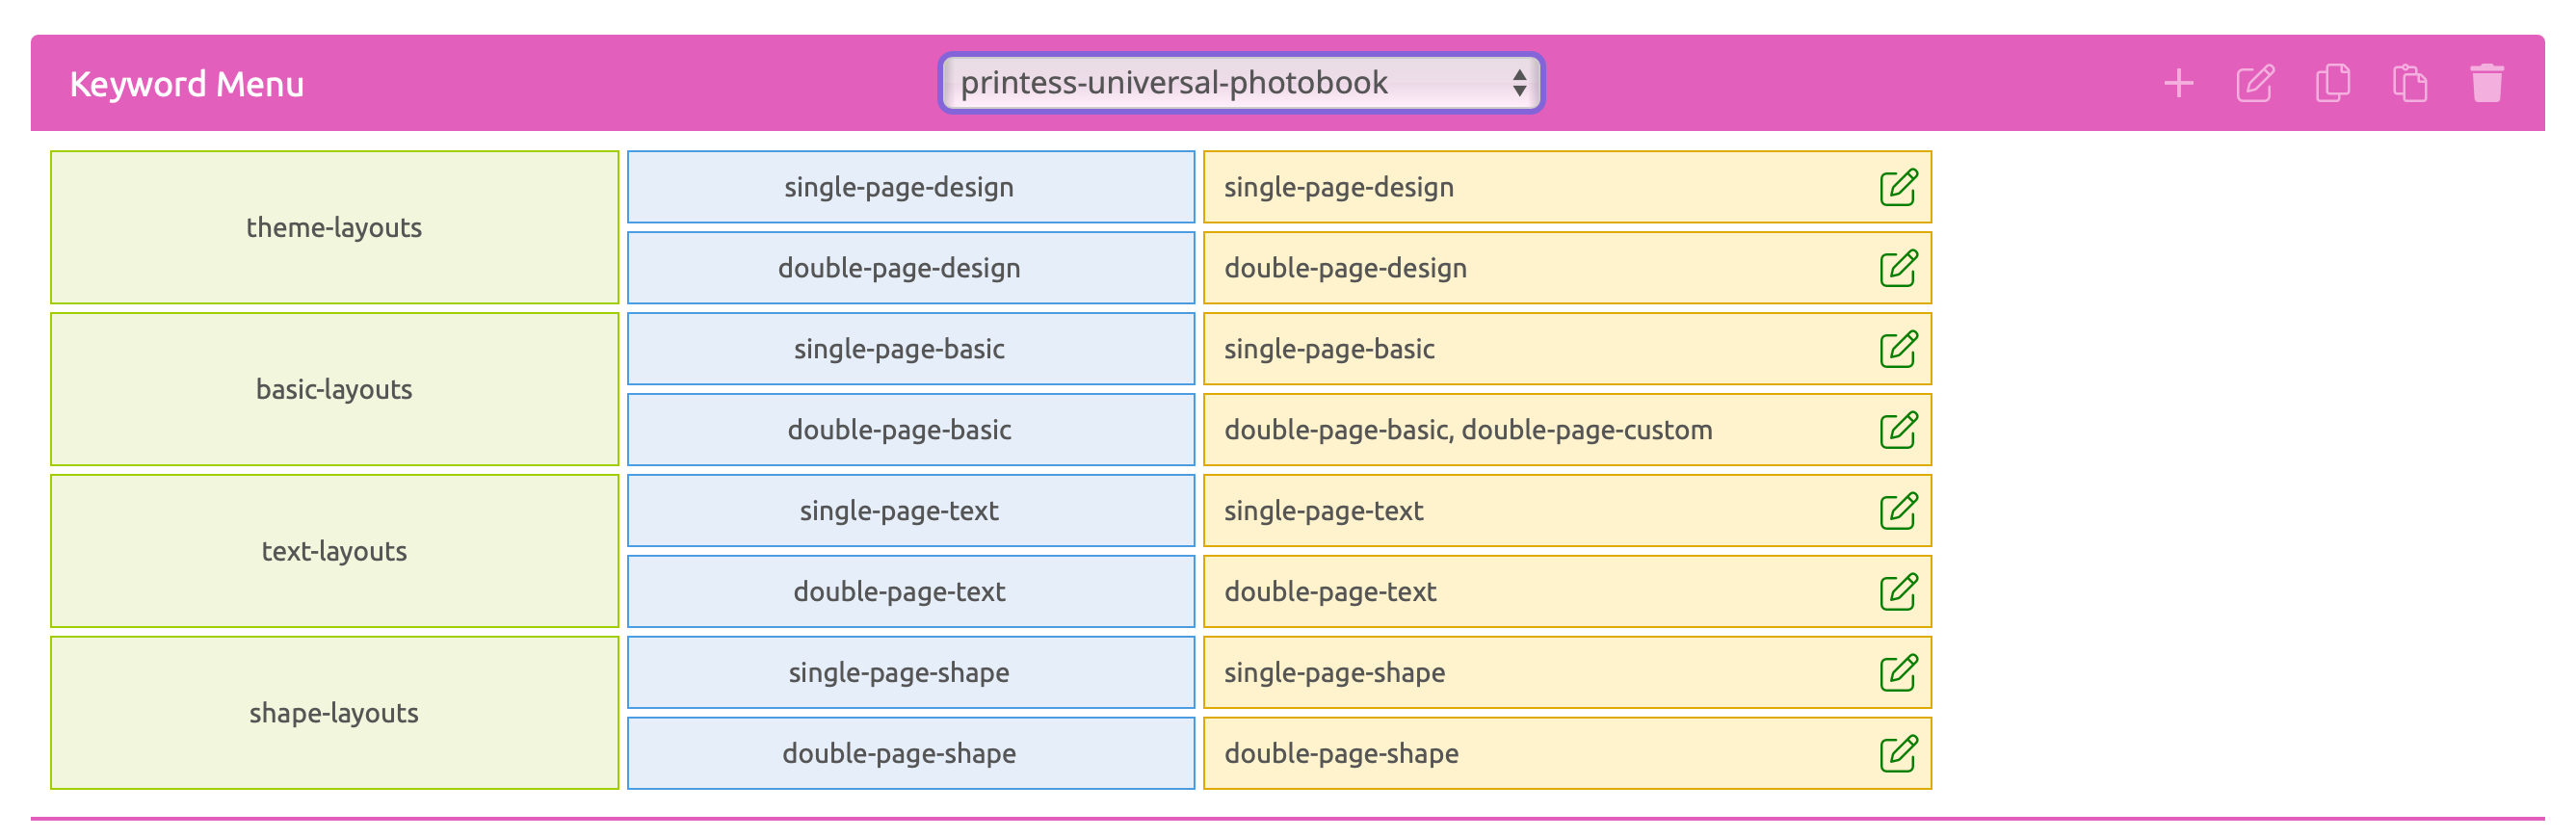This screenshot has height=838, width=2576.
Task: Click the trash icon to delete the menu
Action: (2486, 83)
